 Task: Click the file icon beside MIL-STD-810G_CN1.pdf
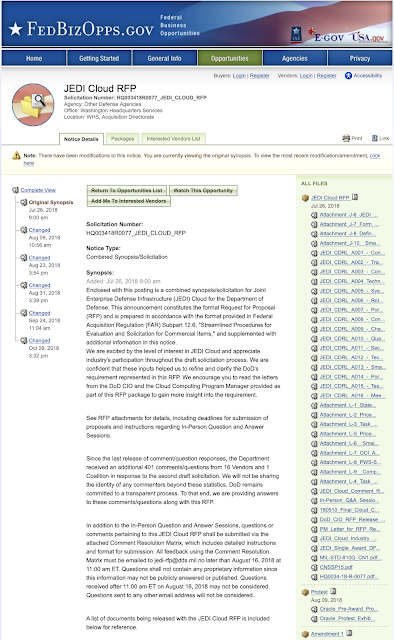pos(314,558)
